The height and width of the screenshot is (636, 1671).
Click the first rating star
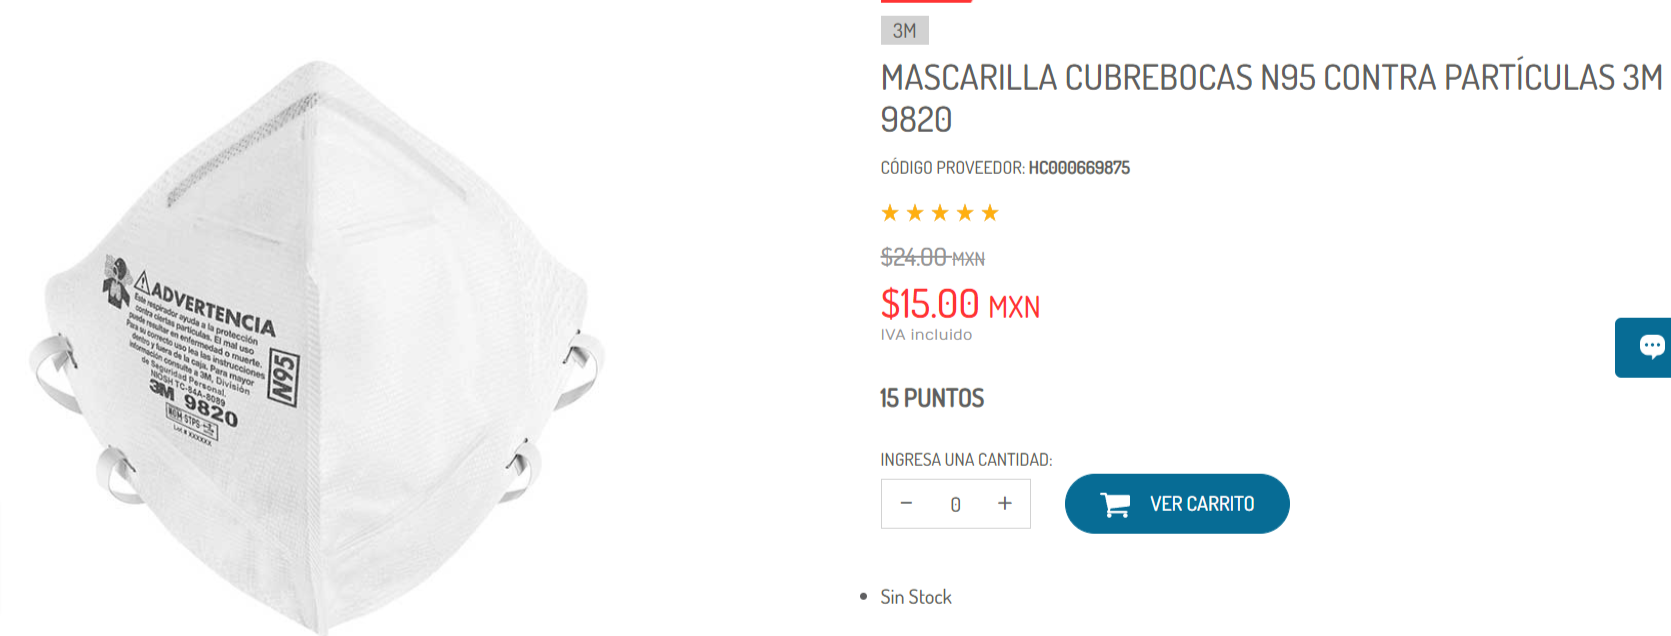[890, 213]
